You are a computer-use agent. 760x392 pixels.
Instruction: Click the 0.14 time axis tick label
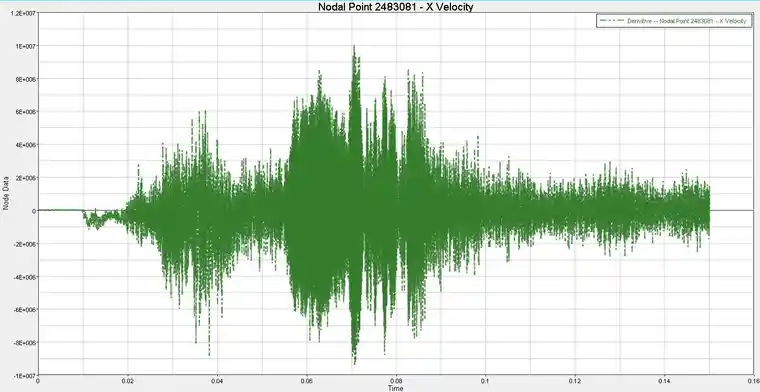[664, 381]
